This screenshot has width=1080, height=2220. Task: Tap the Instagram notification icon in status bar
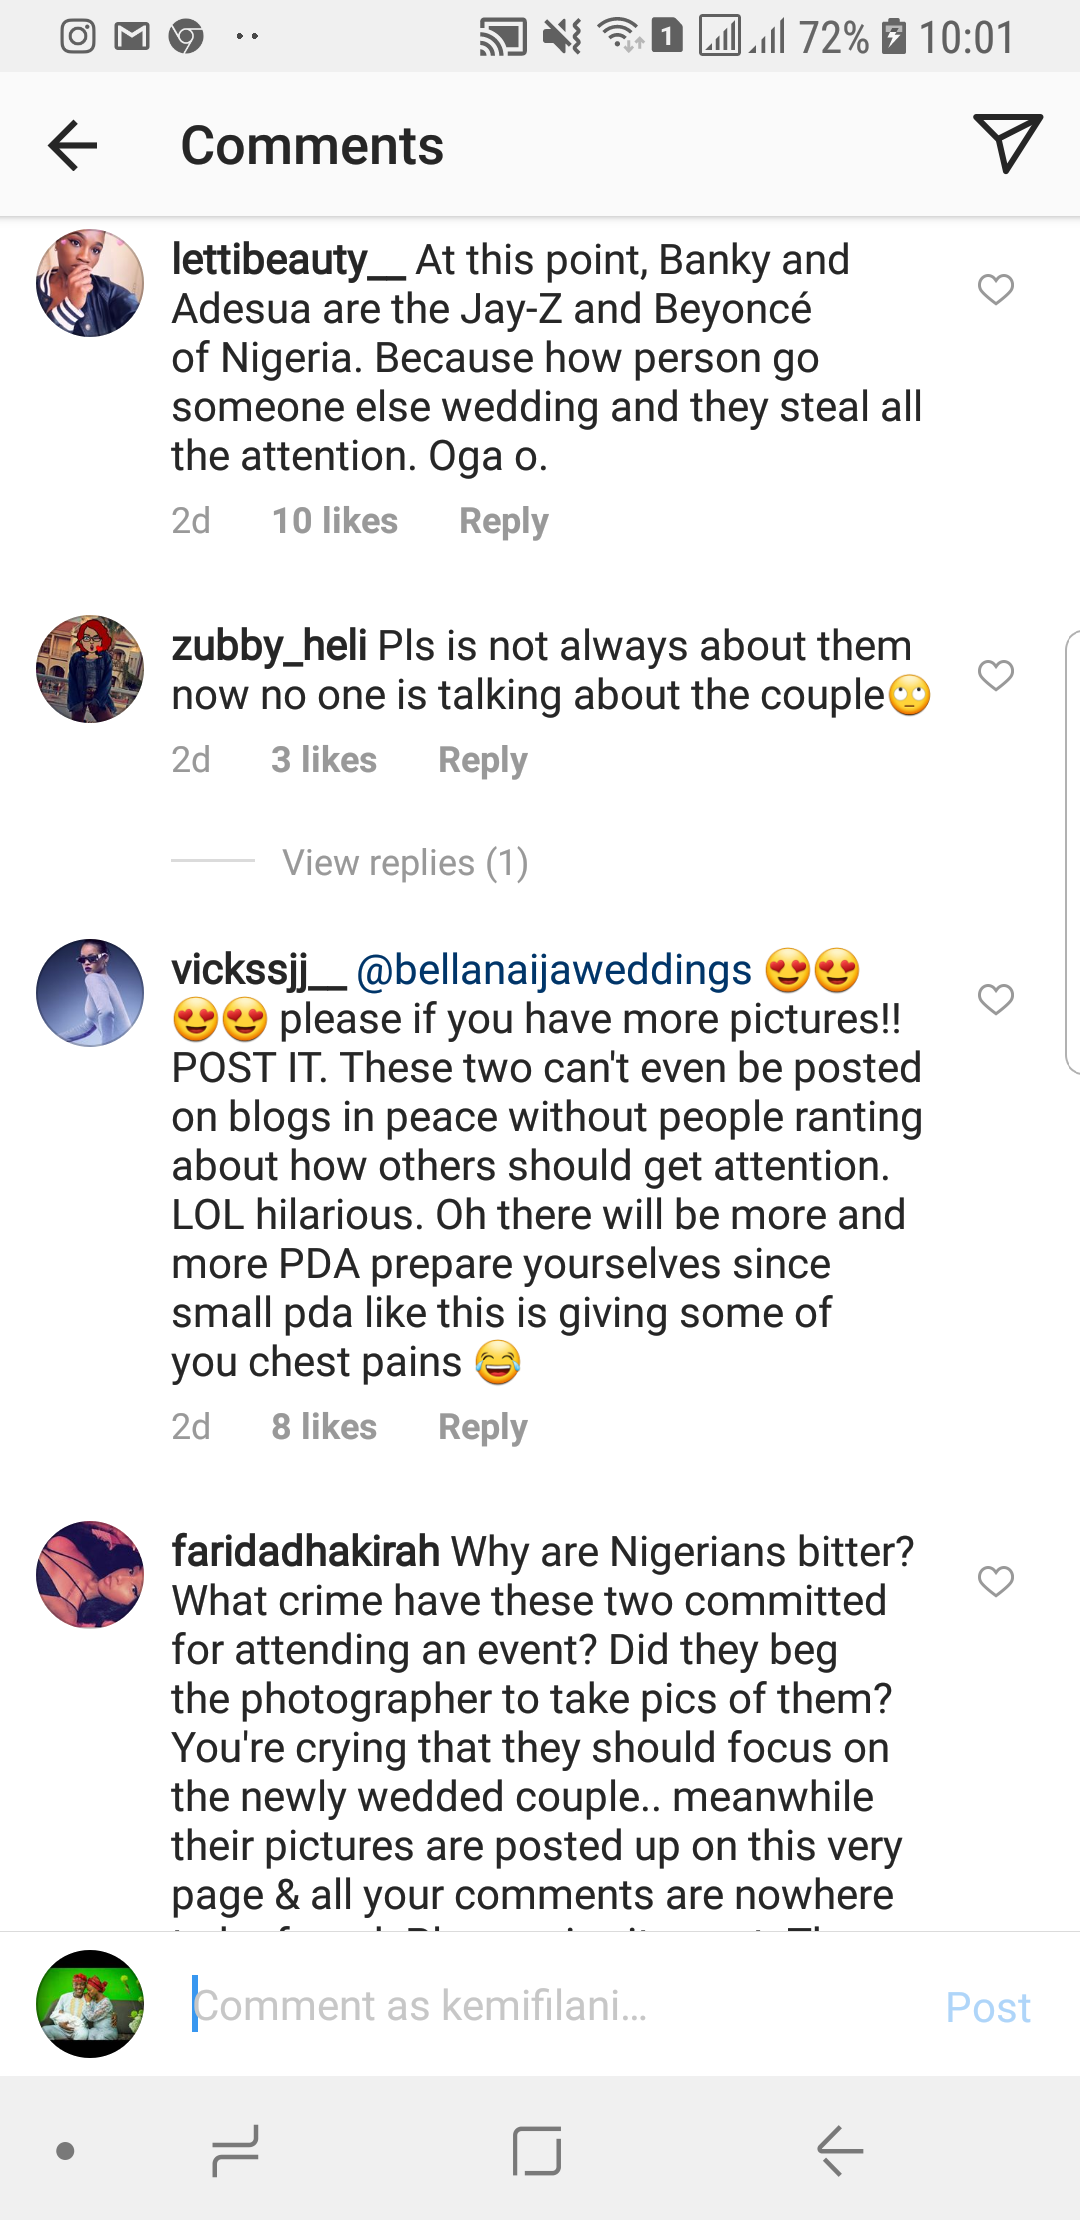[78, 37]
